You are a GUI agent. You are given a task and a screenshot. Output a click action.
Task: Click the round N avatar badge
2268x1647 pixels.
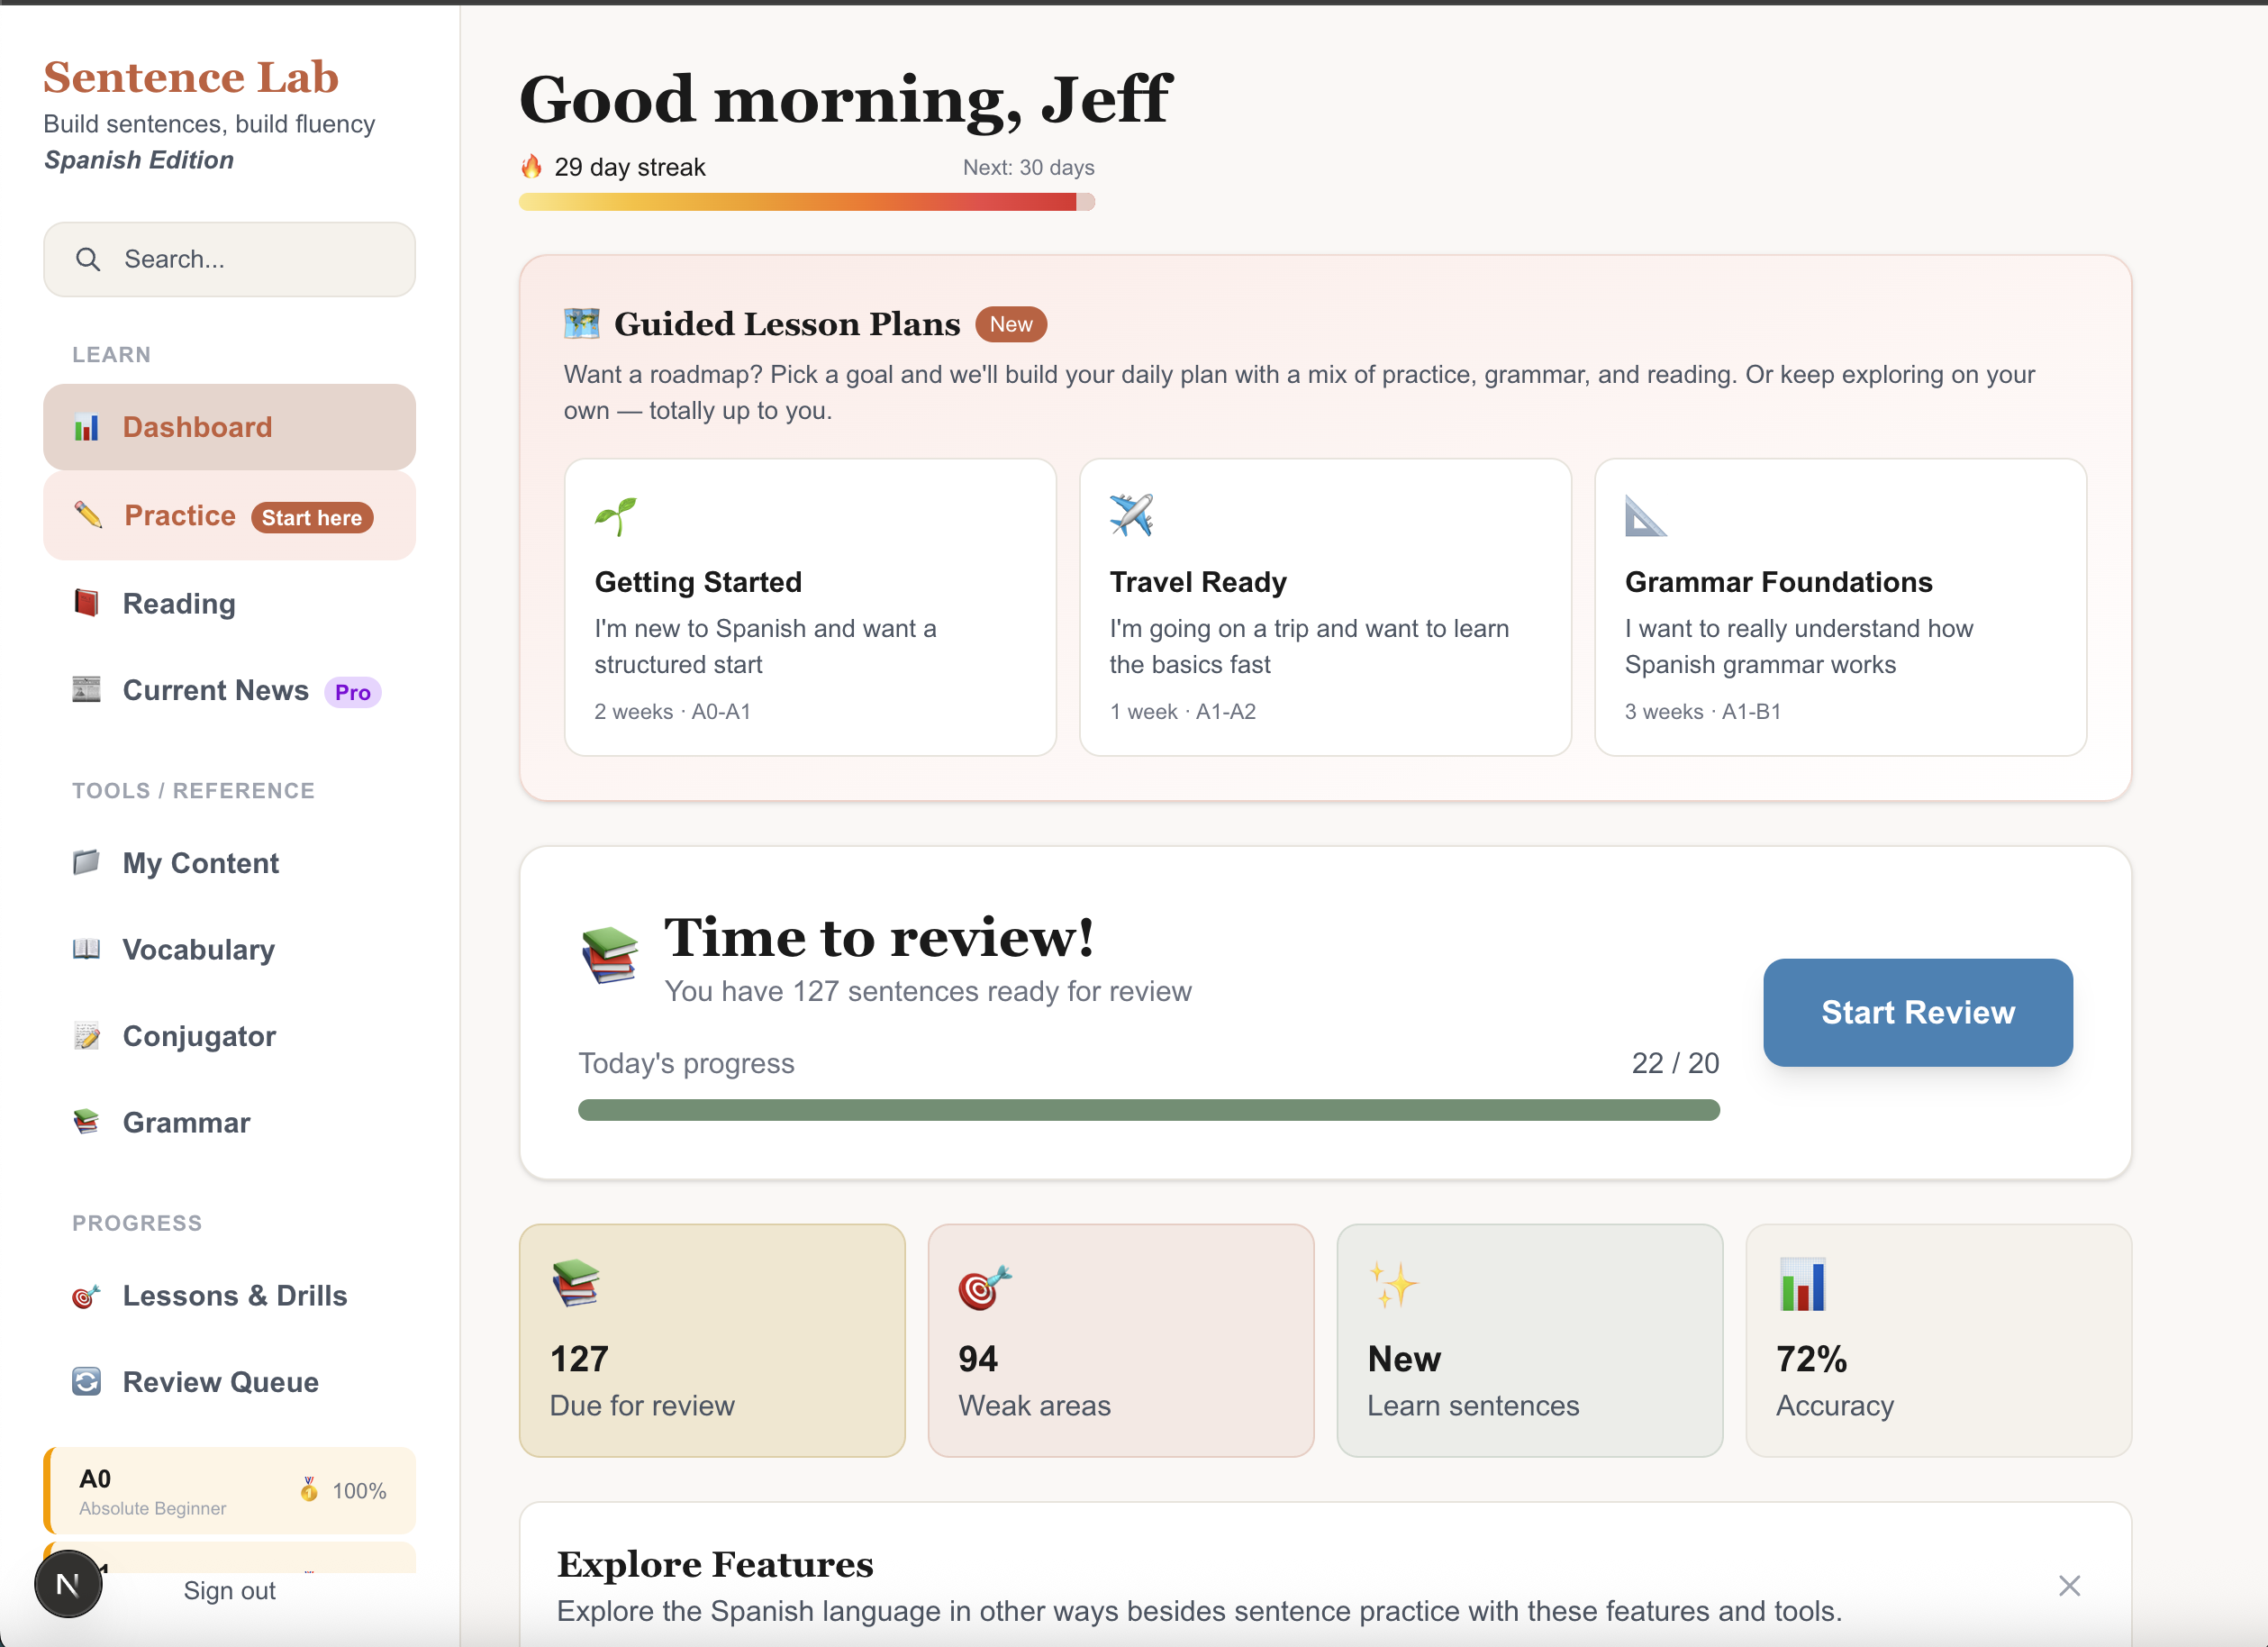(x=68, y=1584)
